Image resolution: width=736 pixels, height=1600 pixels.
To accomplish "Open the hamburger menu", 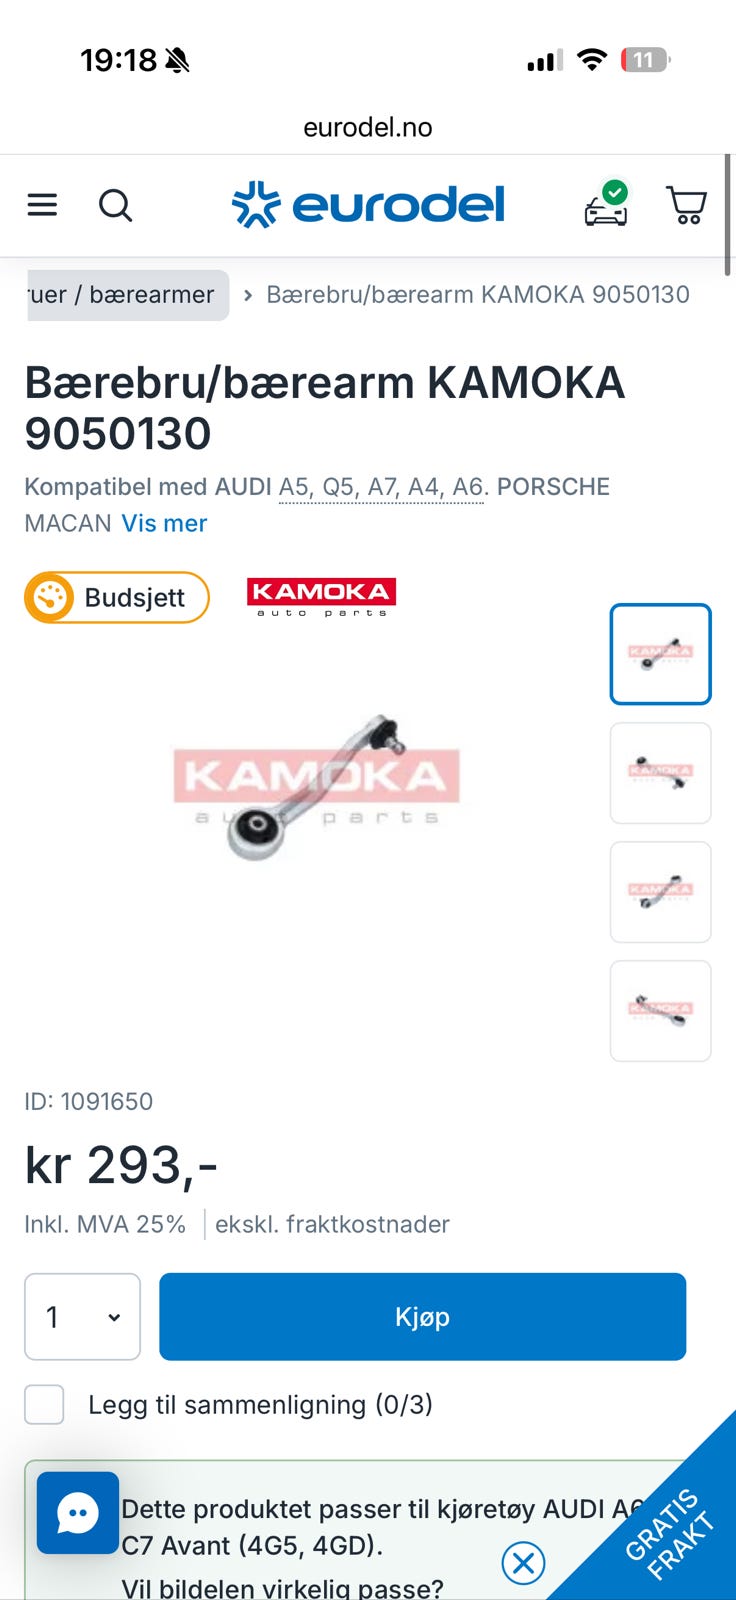I will (42, 205).
